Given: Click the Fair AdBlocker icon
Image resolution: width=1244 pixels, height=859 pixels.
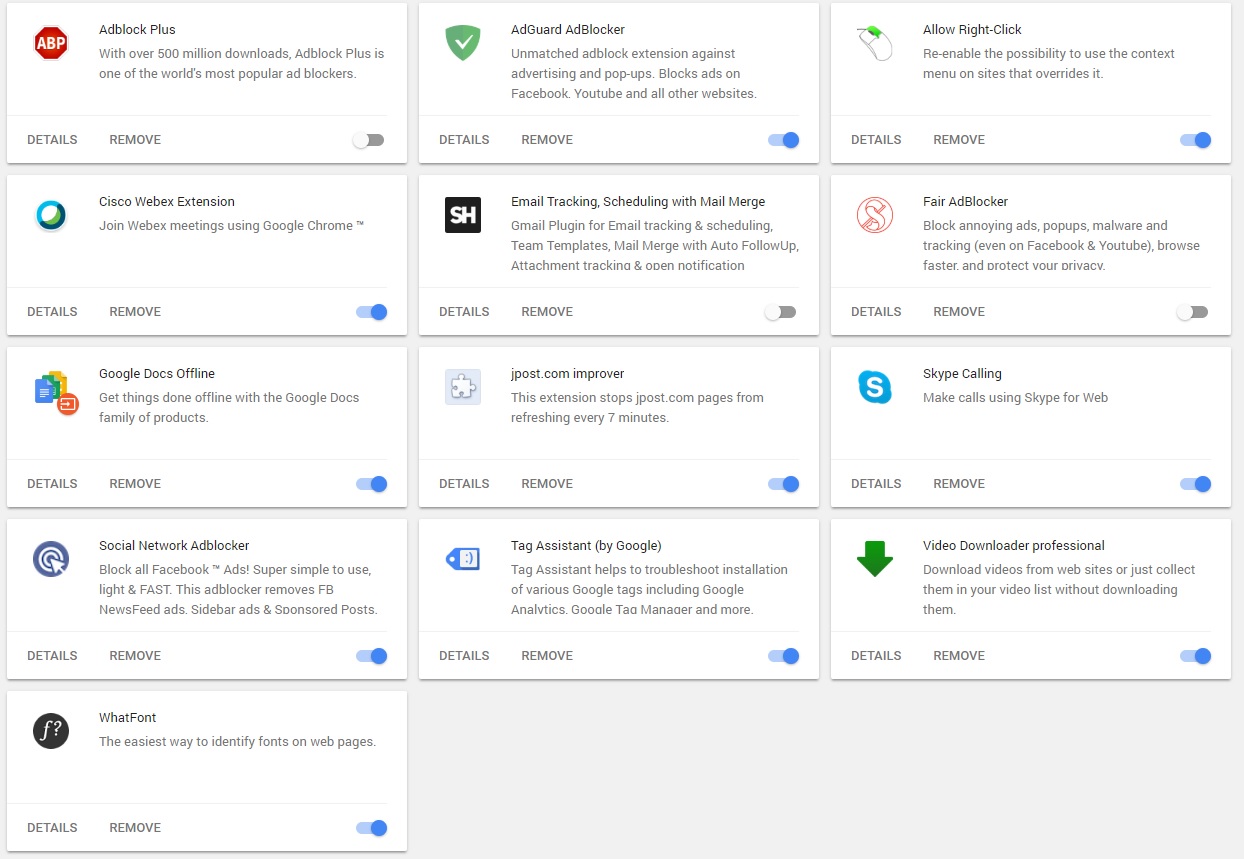Looking at the screenshot, I should point(874,215).
